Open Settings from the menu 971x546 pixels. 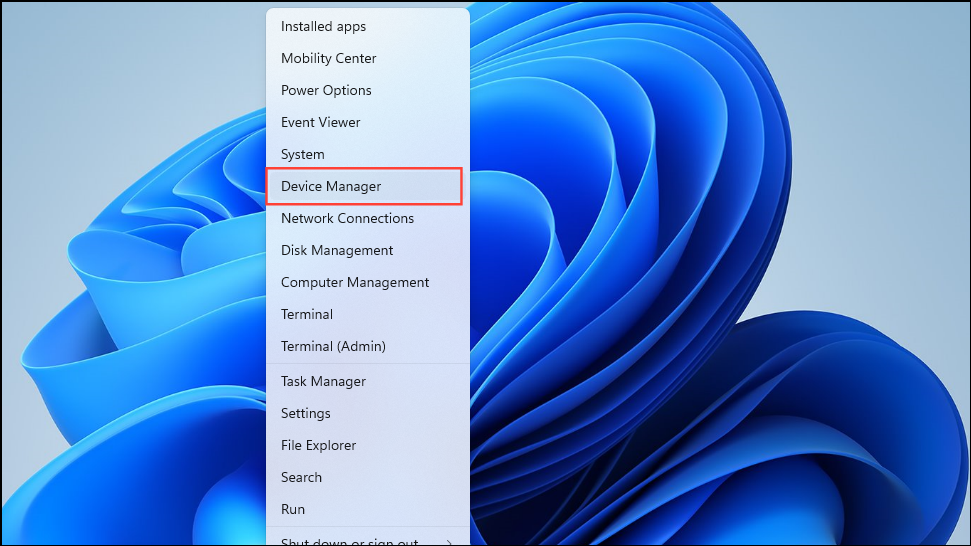point(368,414)
